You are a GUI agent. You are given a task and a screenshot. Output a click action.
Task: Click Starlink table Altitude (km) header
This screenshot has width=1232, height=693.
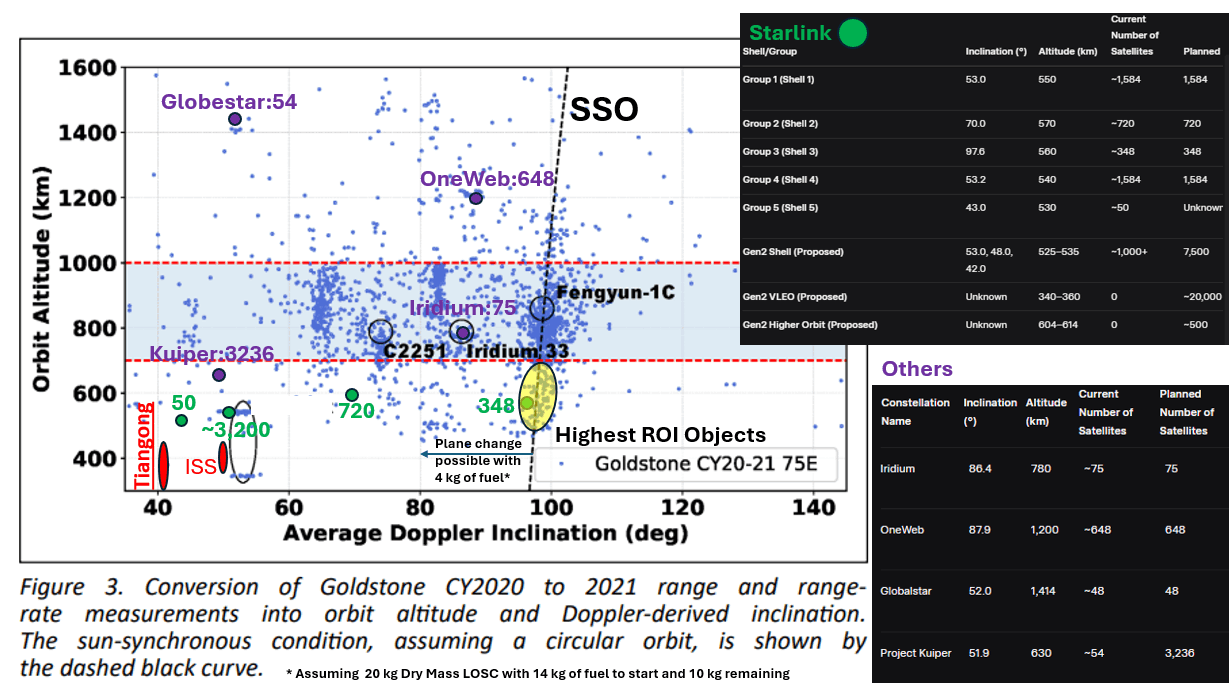(1068, 51)
